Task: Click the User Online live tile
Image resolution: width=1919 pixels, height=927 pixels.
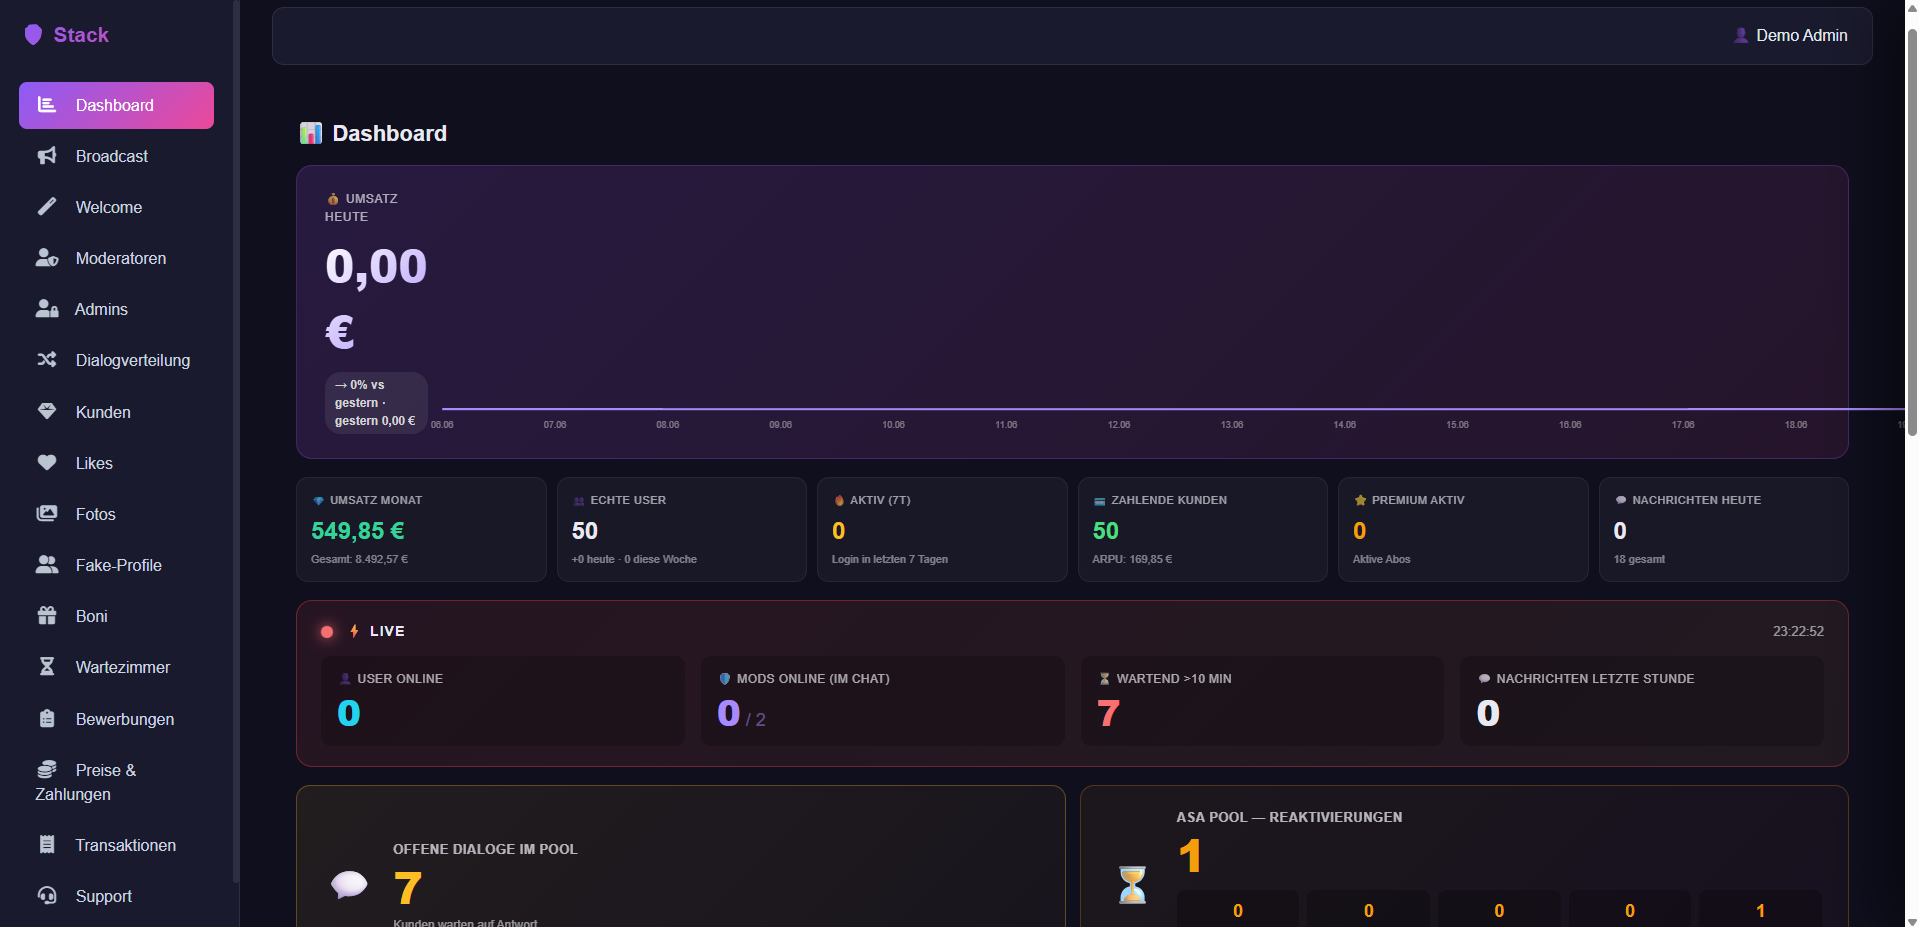Action: pyautogui.click(x=503, y=701)
